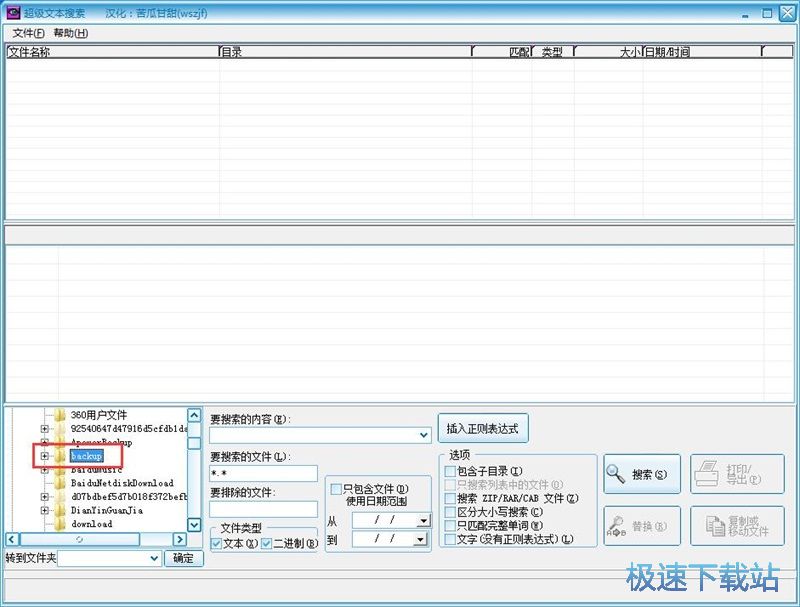Screen dimensions: 800x607
Task: Click the backup folder icon
Action: [60, 456]
